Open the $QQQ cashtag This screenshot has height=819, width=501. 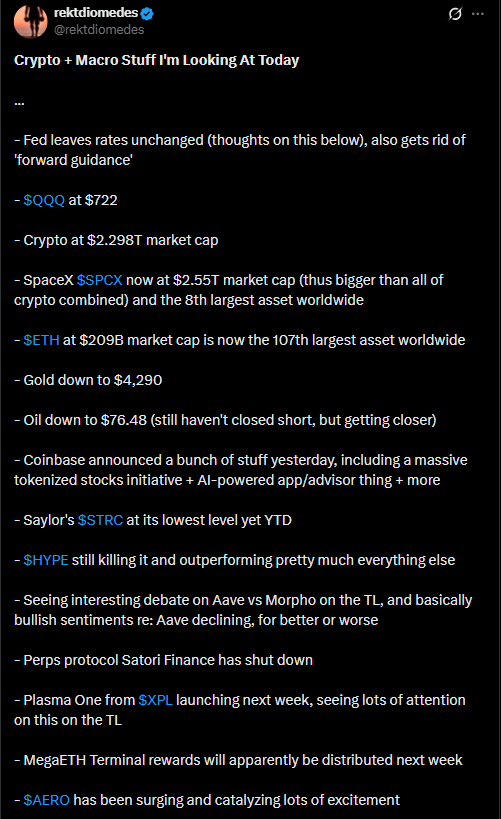(x=44, y=200)
